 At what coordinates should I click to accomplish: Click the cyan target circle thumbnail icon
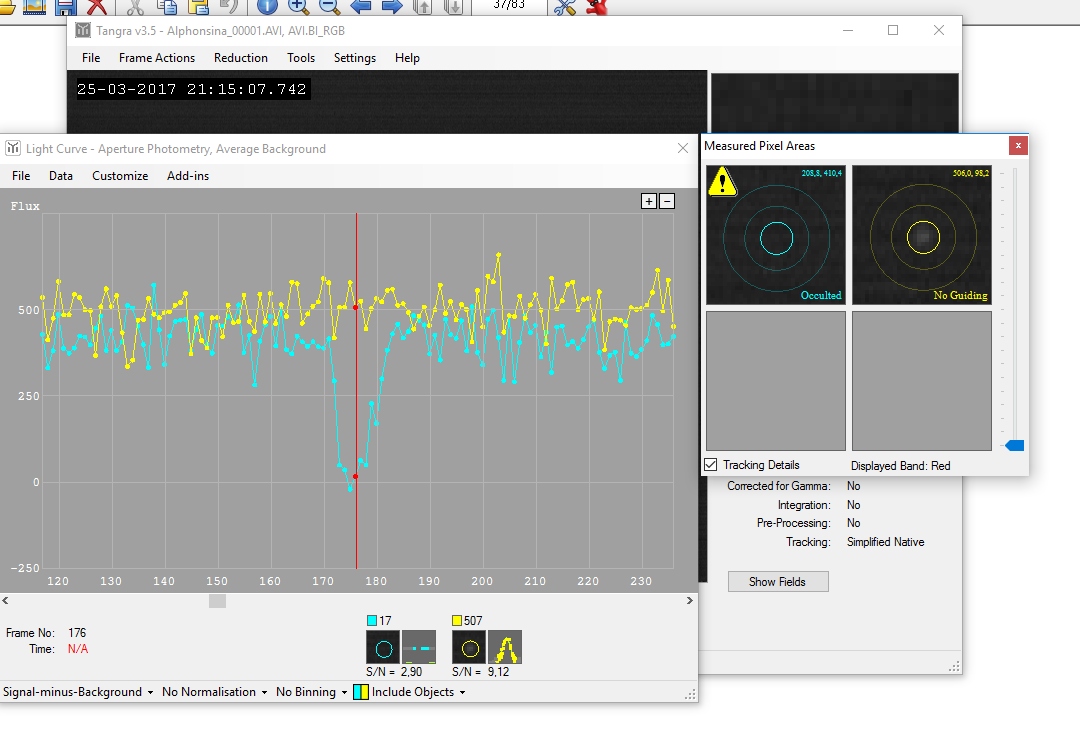click(x=383, y=648)
